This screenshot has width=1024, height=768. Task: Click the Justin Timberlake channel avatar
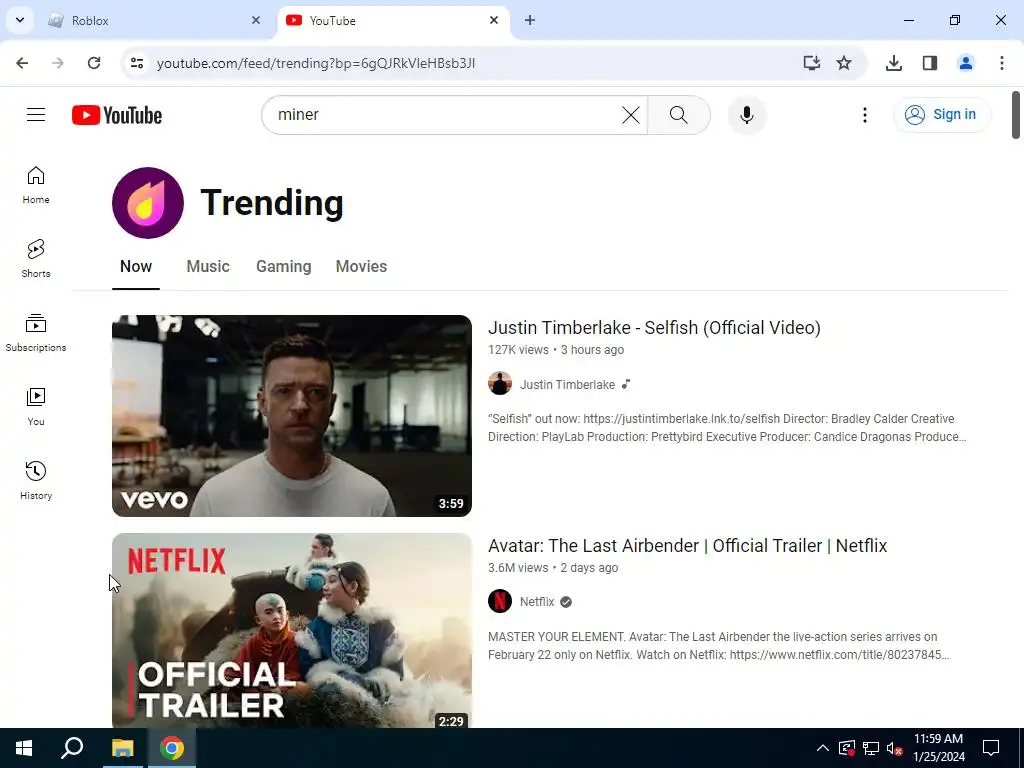coord(500,384)
